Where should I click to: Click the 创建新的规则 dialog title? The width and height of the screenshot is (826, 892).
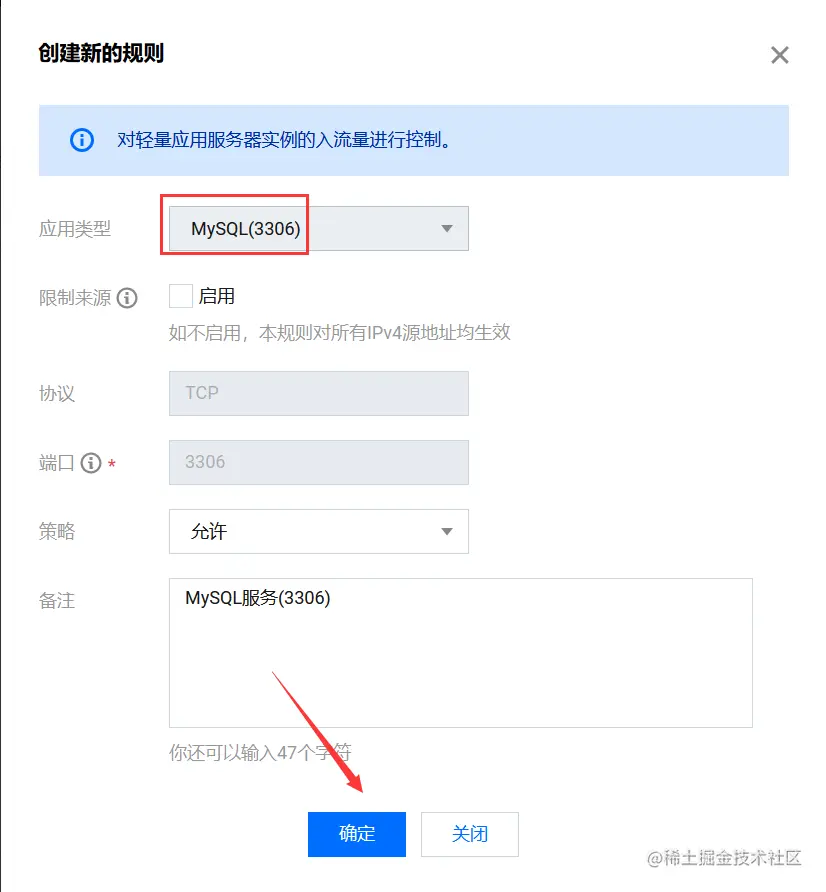click(101, 53)
